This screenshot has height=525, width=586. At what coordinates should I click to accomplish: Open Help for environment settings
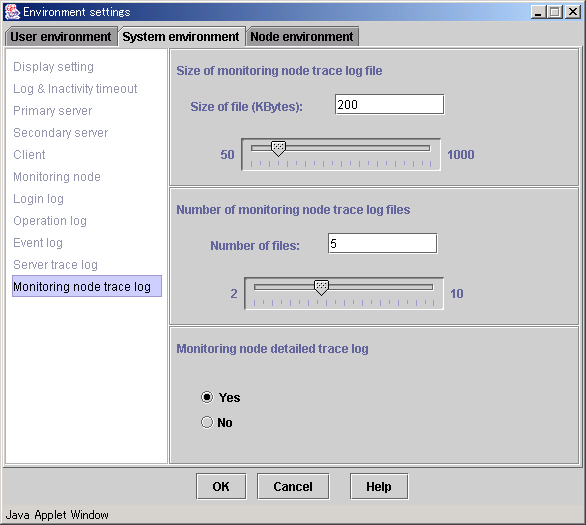[x=379, y=487]
